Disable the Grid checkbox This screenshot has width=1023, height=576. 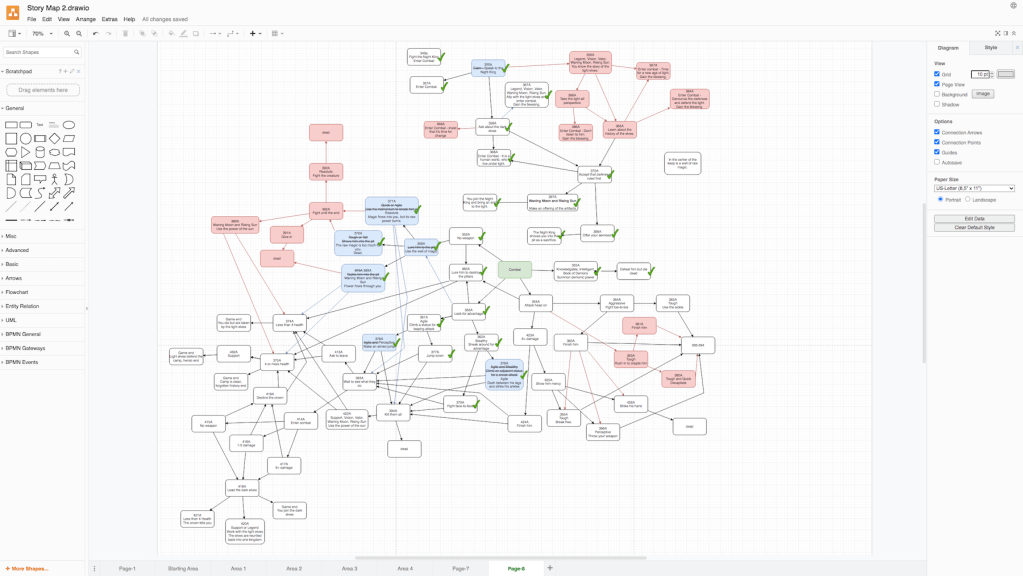[x=937, y=74]
